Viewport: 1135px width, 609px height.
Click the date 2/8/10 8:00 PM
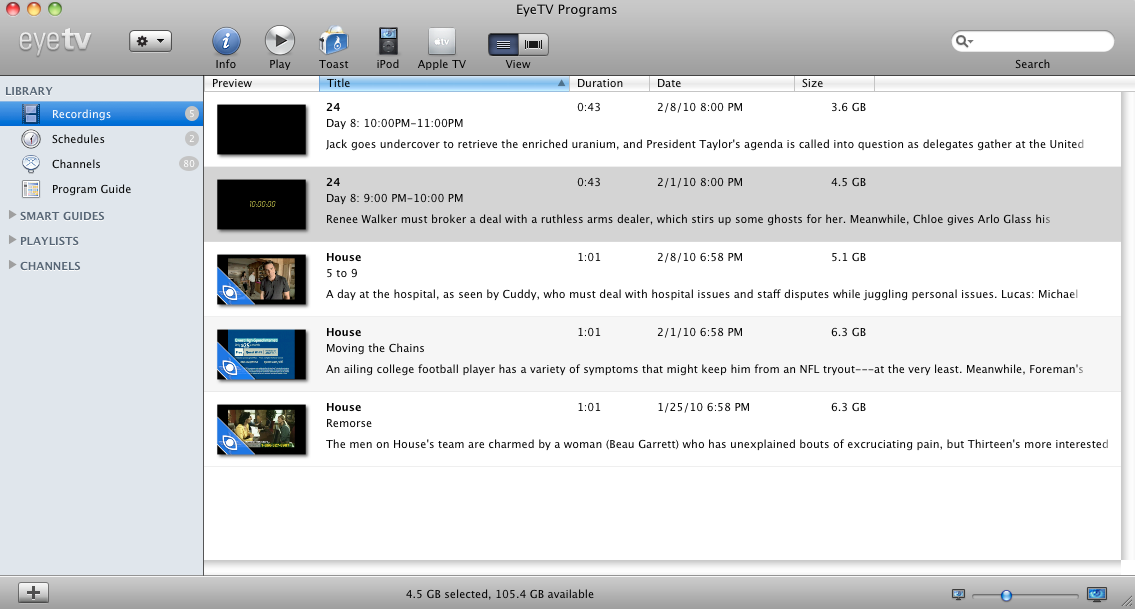[x=700, y=107]
